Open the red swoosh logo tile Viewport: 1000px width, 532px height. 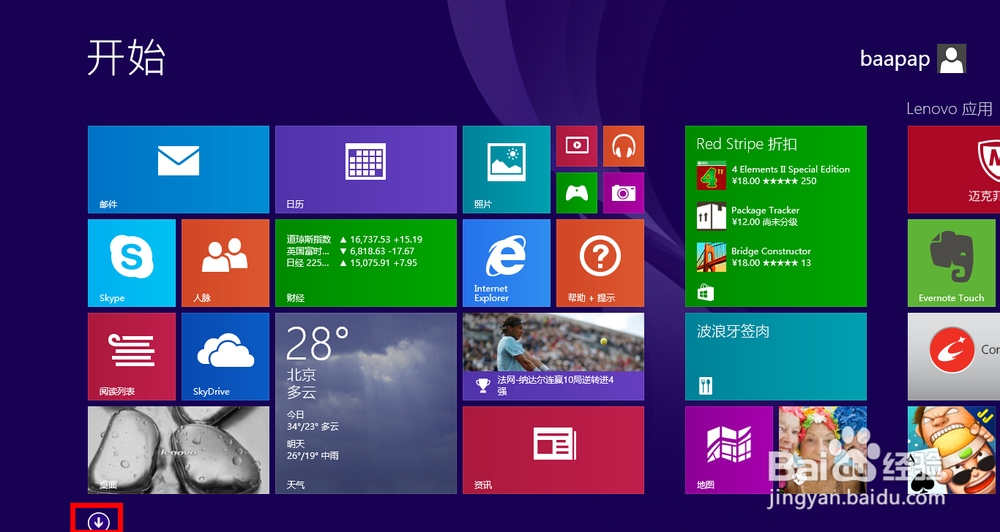(954, 357)
